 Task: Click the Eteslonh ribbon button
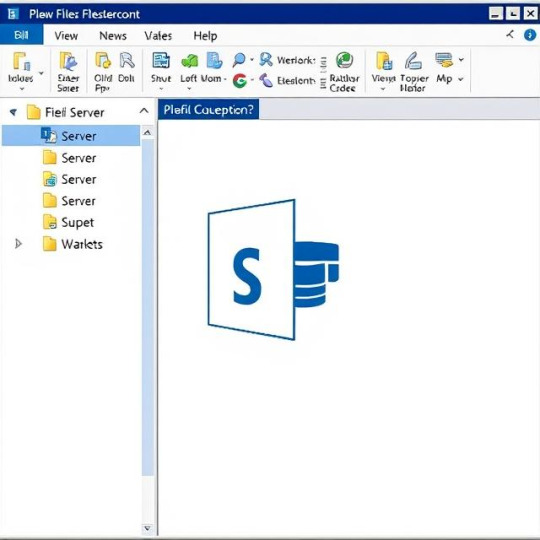click(287, 81)
